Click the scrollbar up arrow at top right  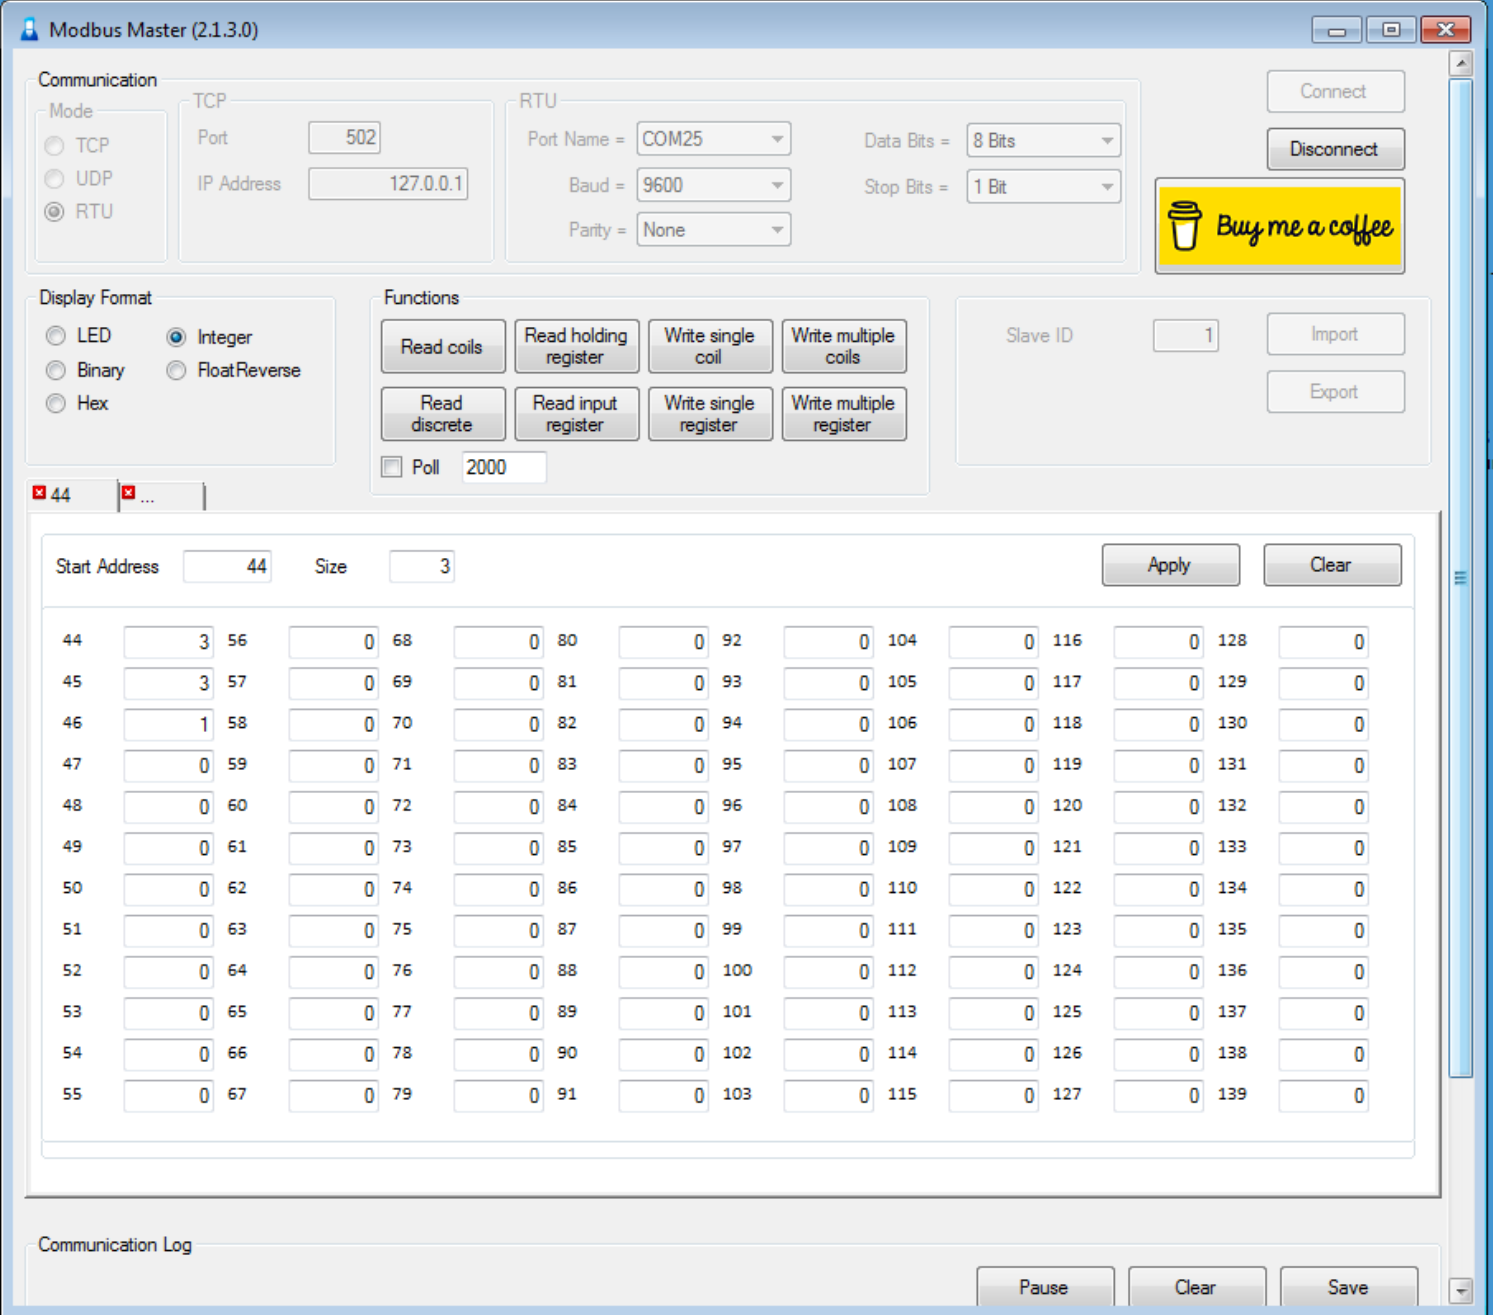1461,65
